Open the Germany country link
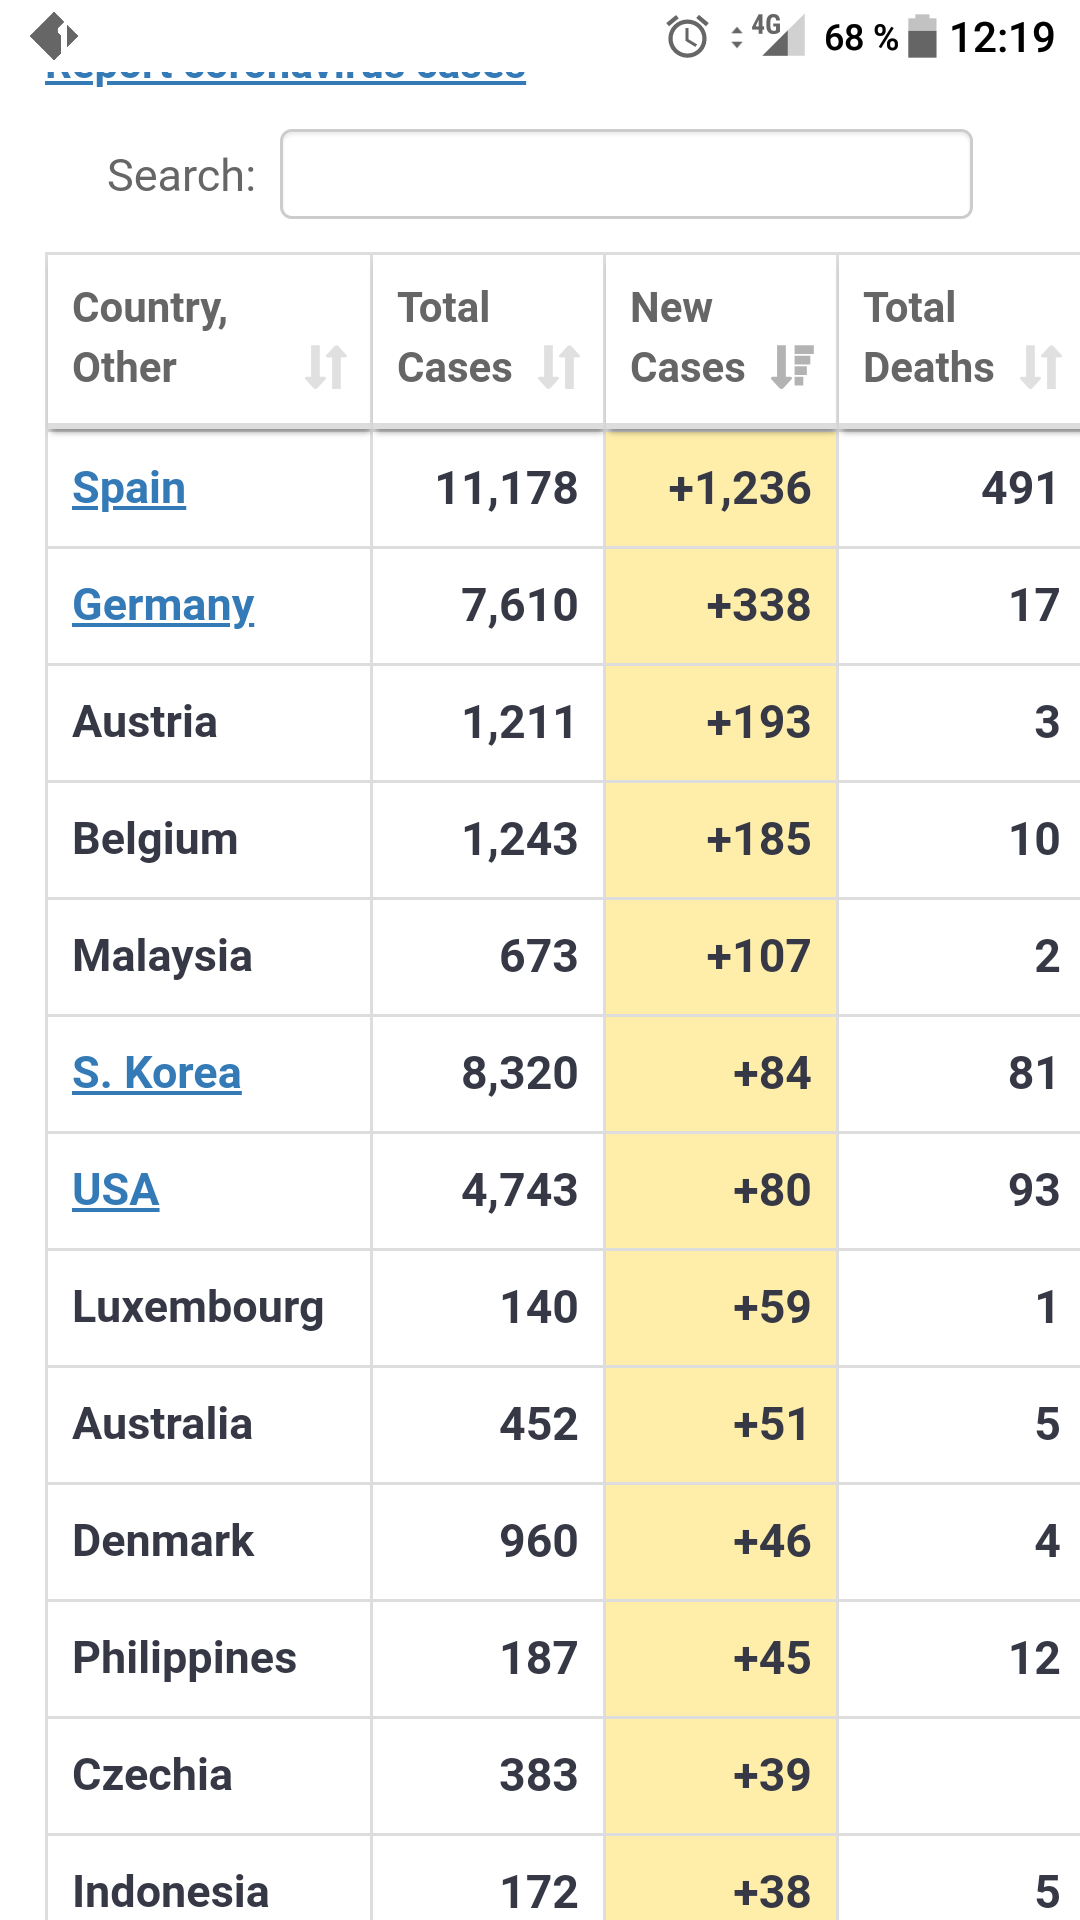 click(163, 606)
